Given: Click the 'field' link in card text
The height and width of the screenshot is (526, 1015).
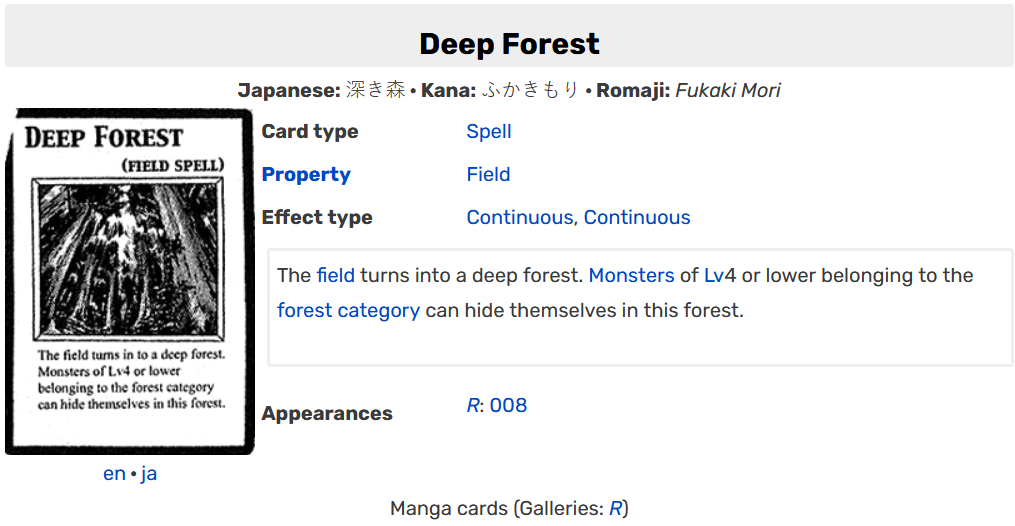Looking at the screenshot, I should click(335, 276).
